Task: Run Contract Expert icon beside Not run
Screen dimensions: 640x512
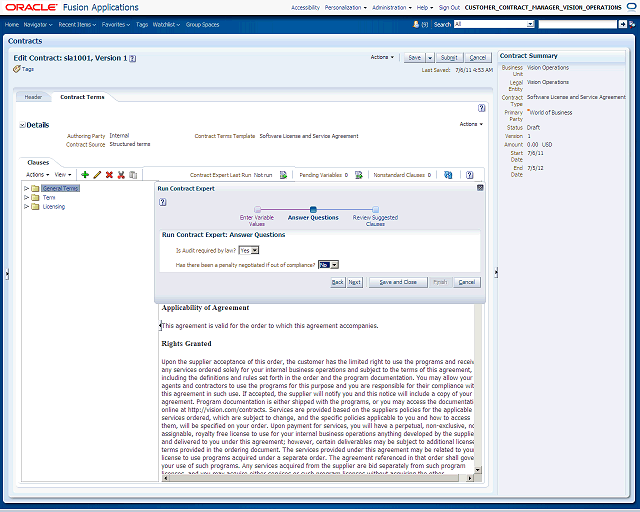Action: (283, 175)
